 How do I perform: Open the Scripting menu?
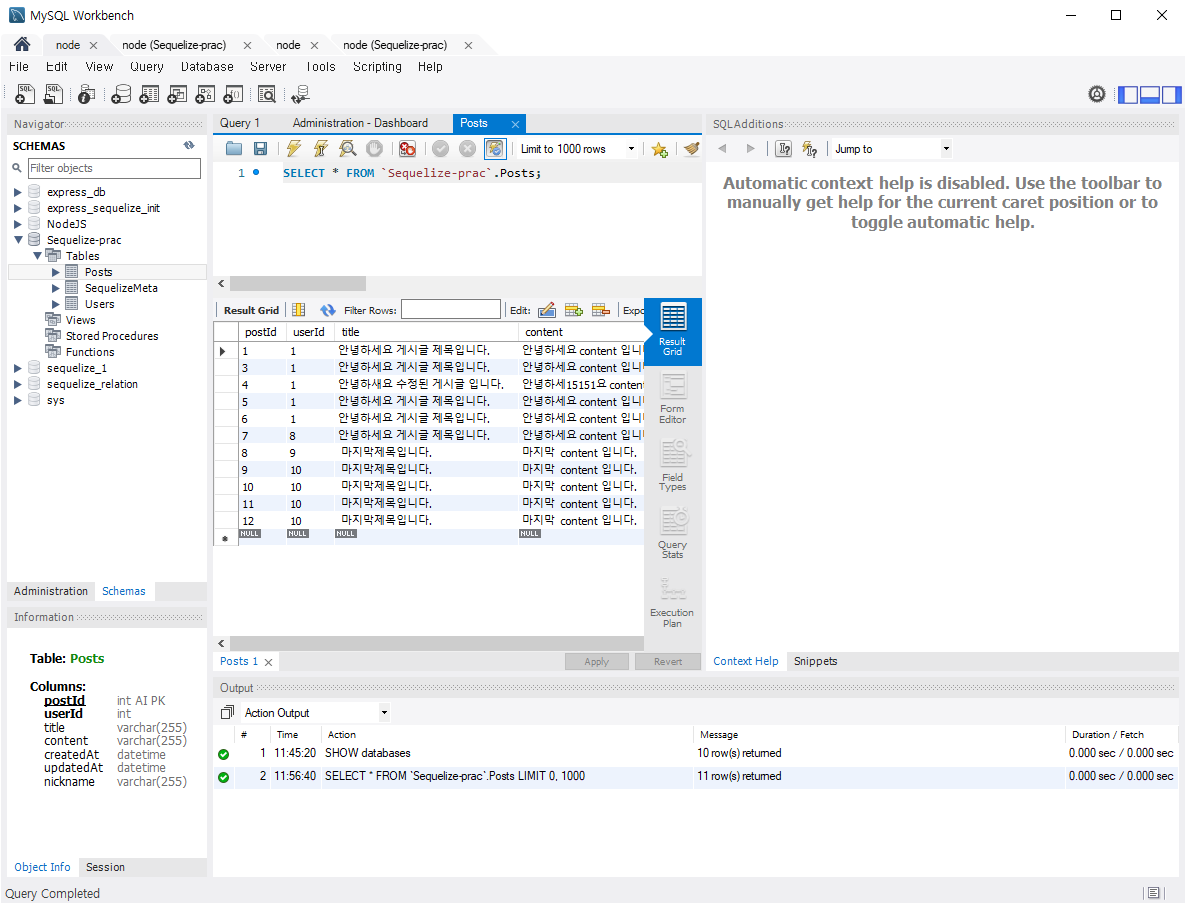coord(377,67)
